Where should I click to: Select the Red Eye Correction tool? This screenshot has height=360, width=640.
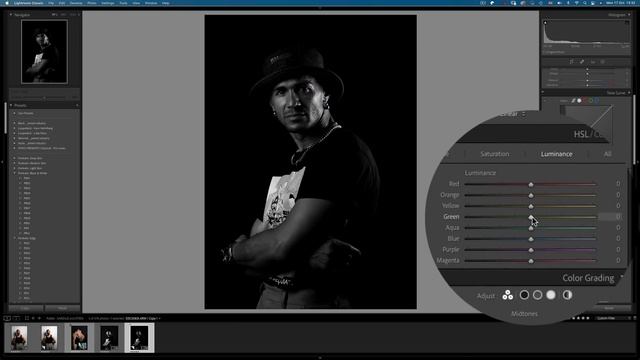point(592,62)
